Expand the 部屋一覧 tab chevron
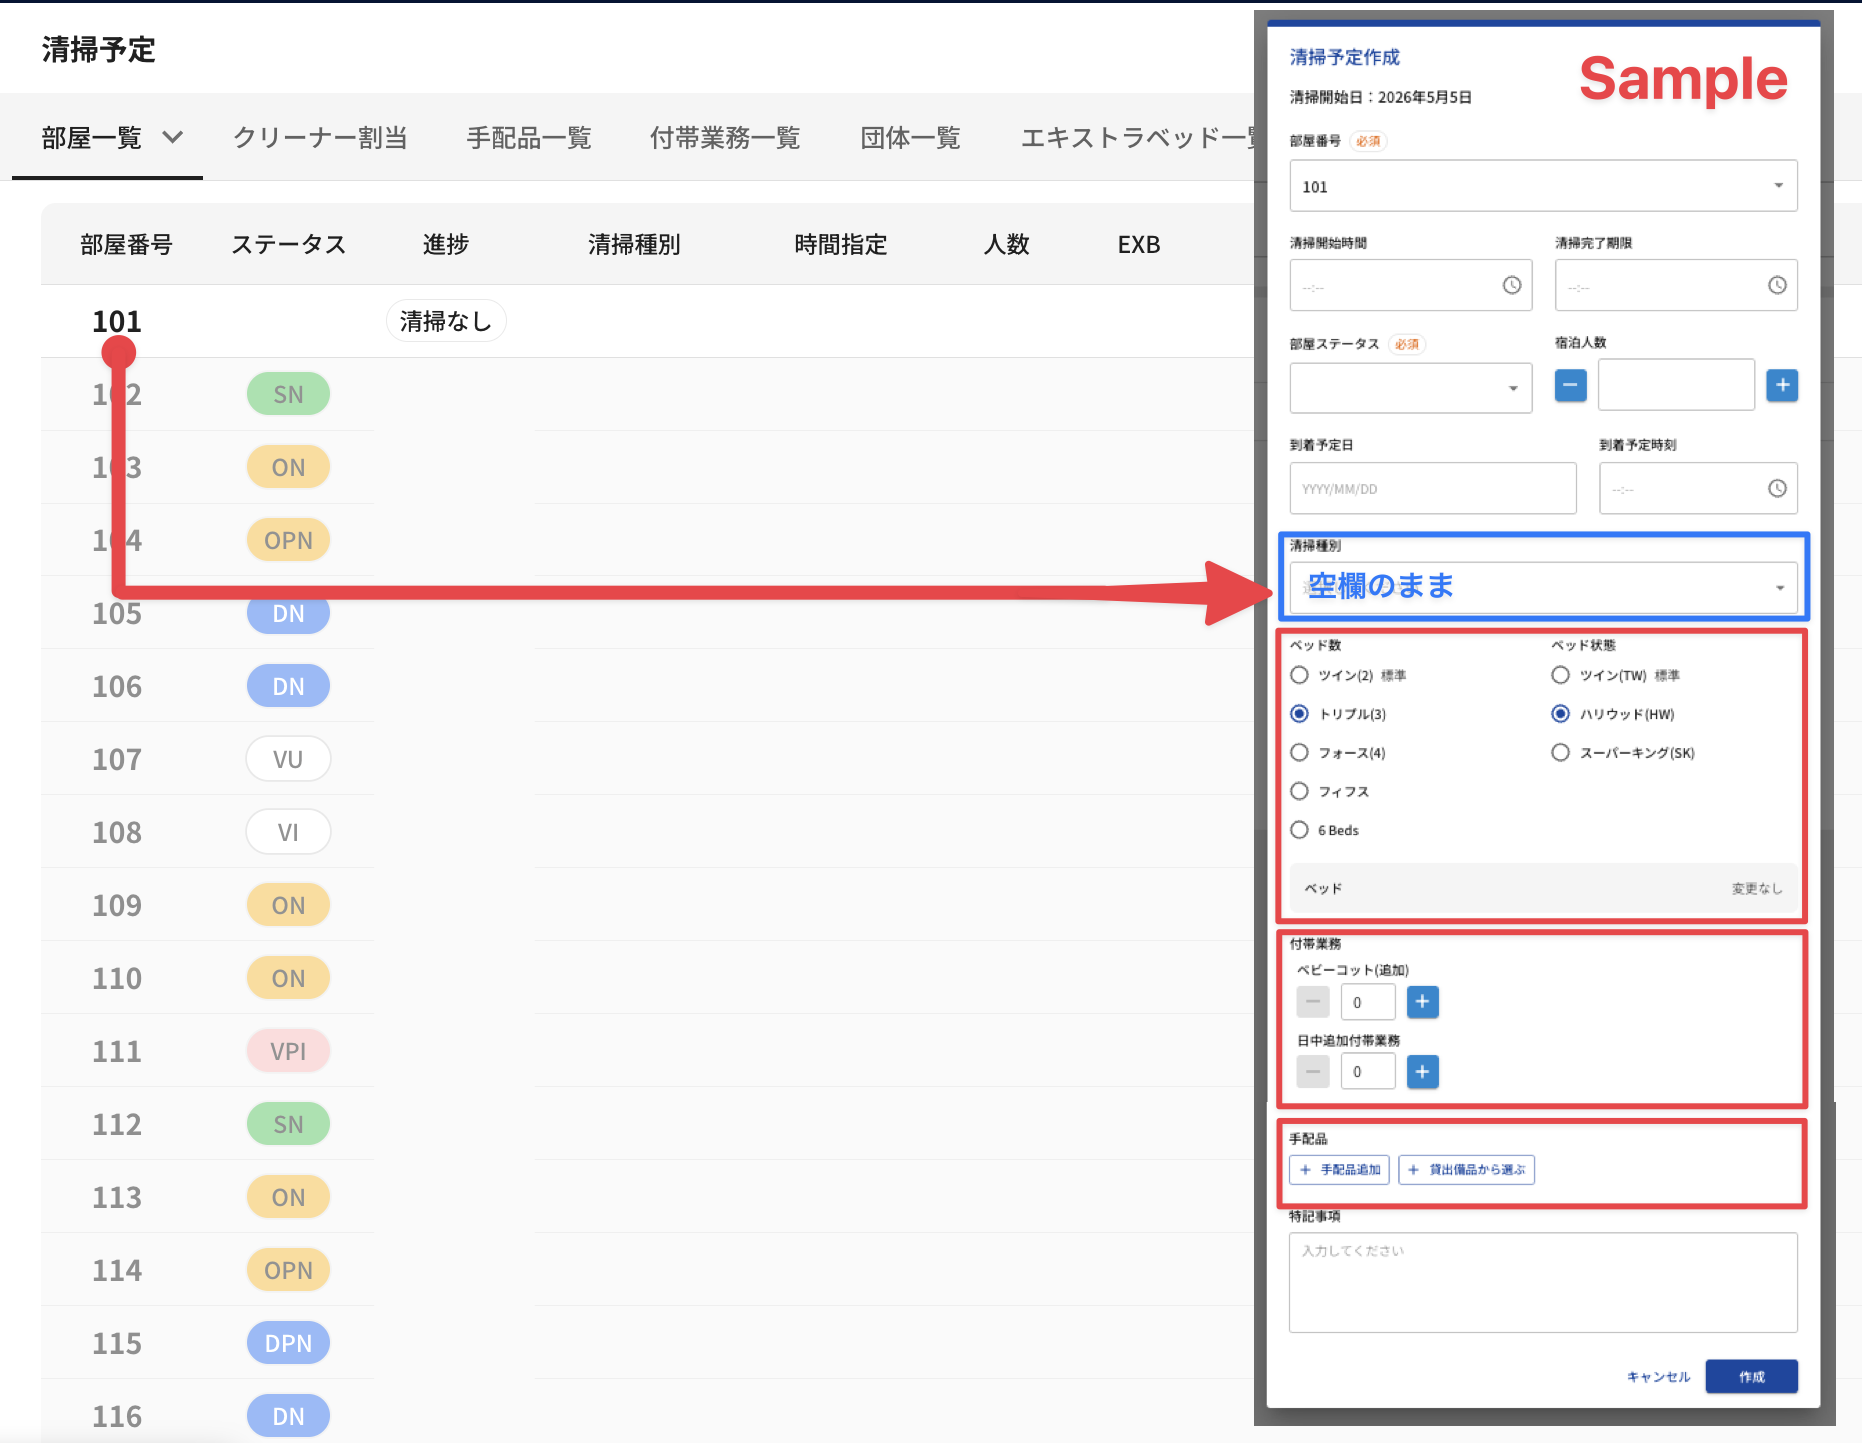This screenshot has width=1862, height=1443. (173, 137)
